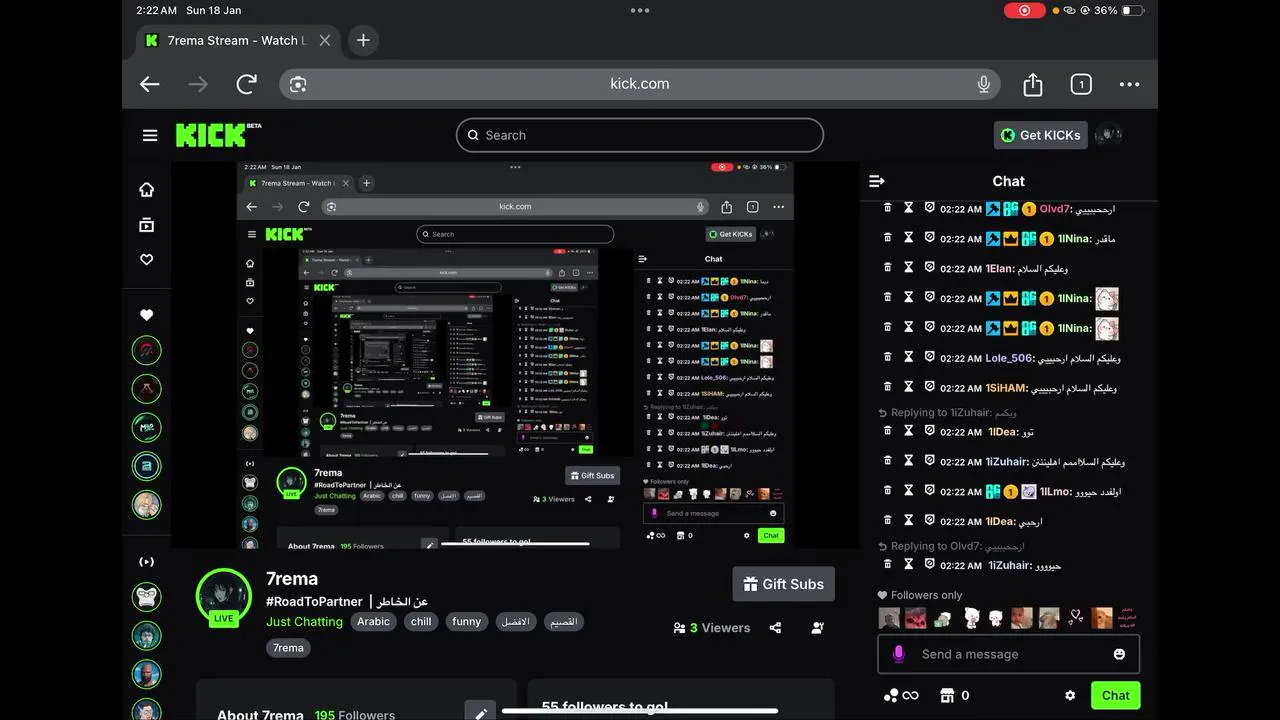Click username Olvd7 in chat

click(x=1054, y=209)
